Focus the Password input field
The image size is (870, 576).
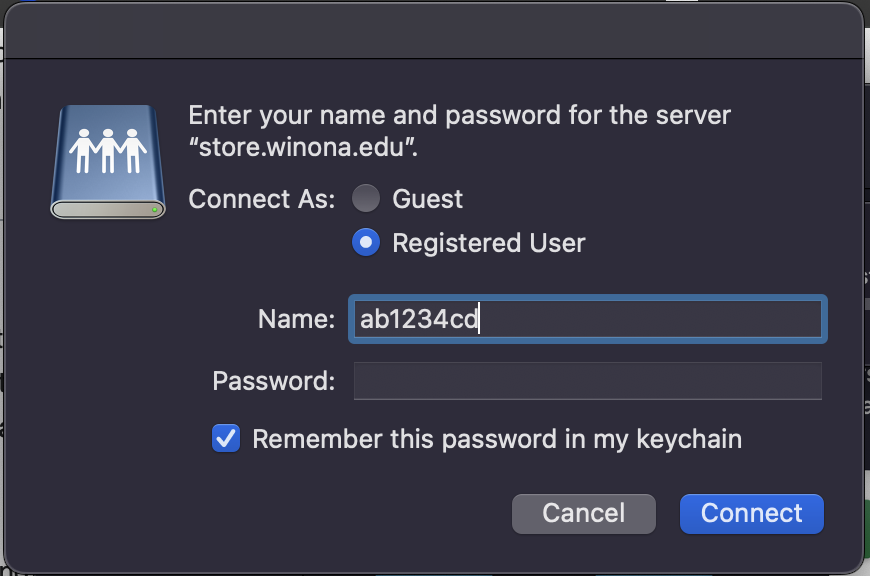point(587,381)
